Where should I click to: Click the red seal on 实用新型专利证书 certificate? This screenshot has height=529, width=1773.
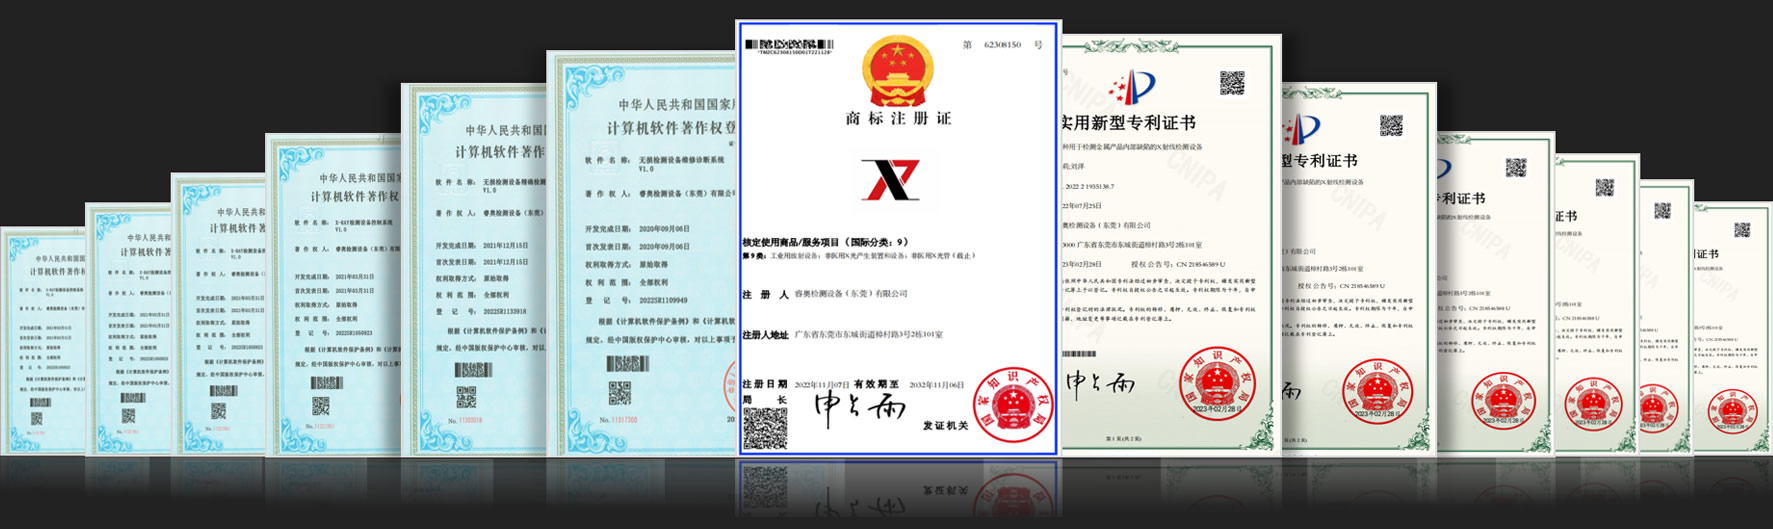click(1217, 383)
